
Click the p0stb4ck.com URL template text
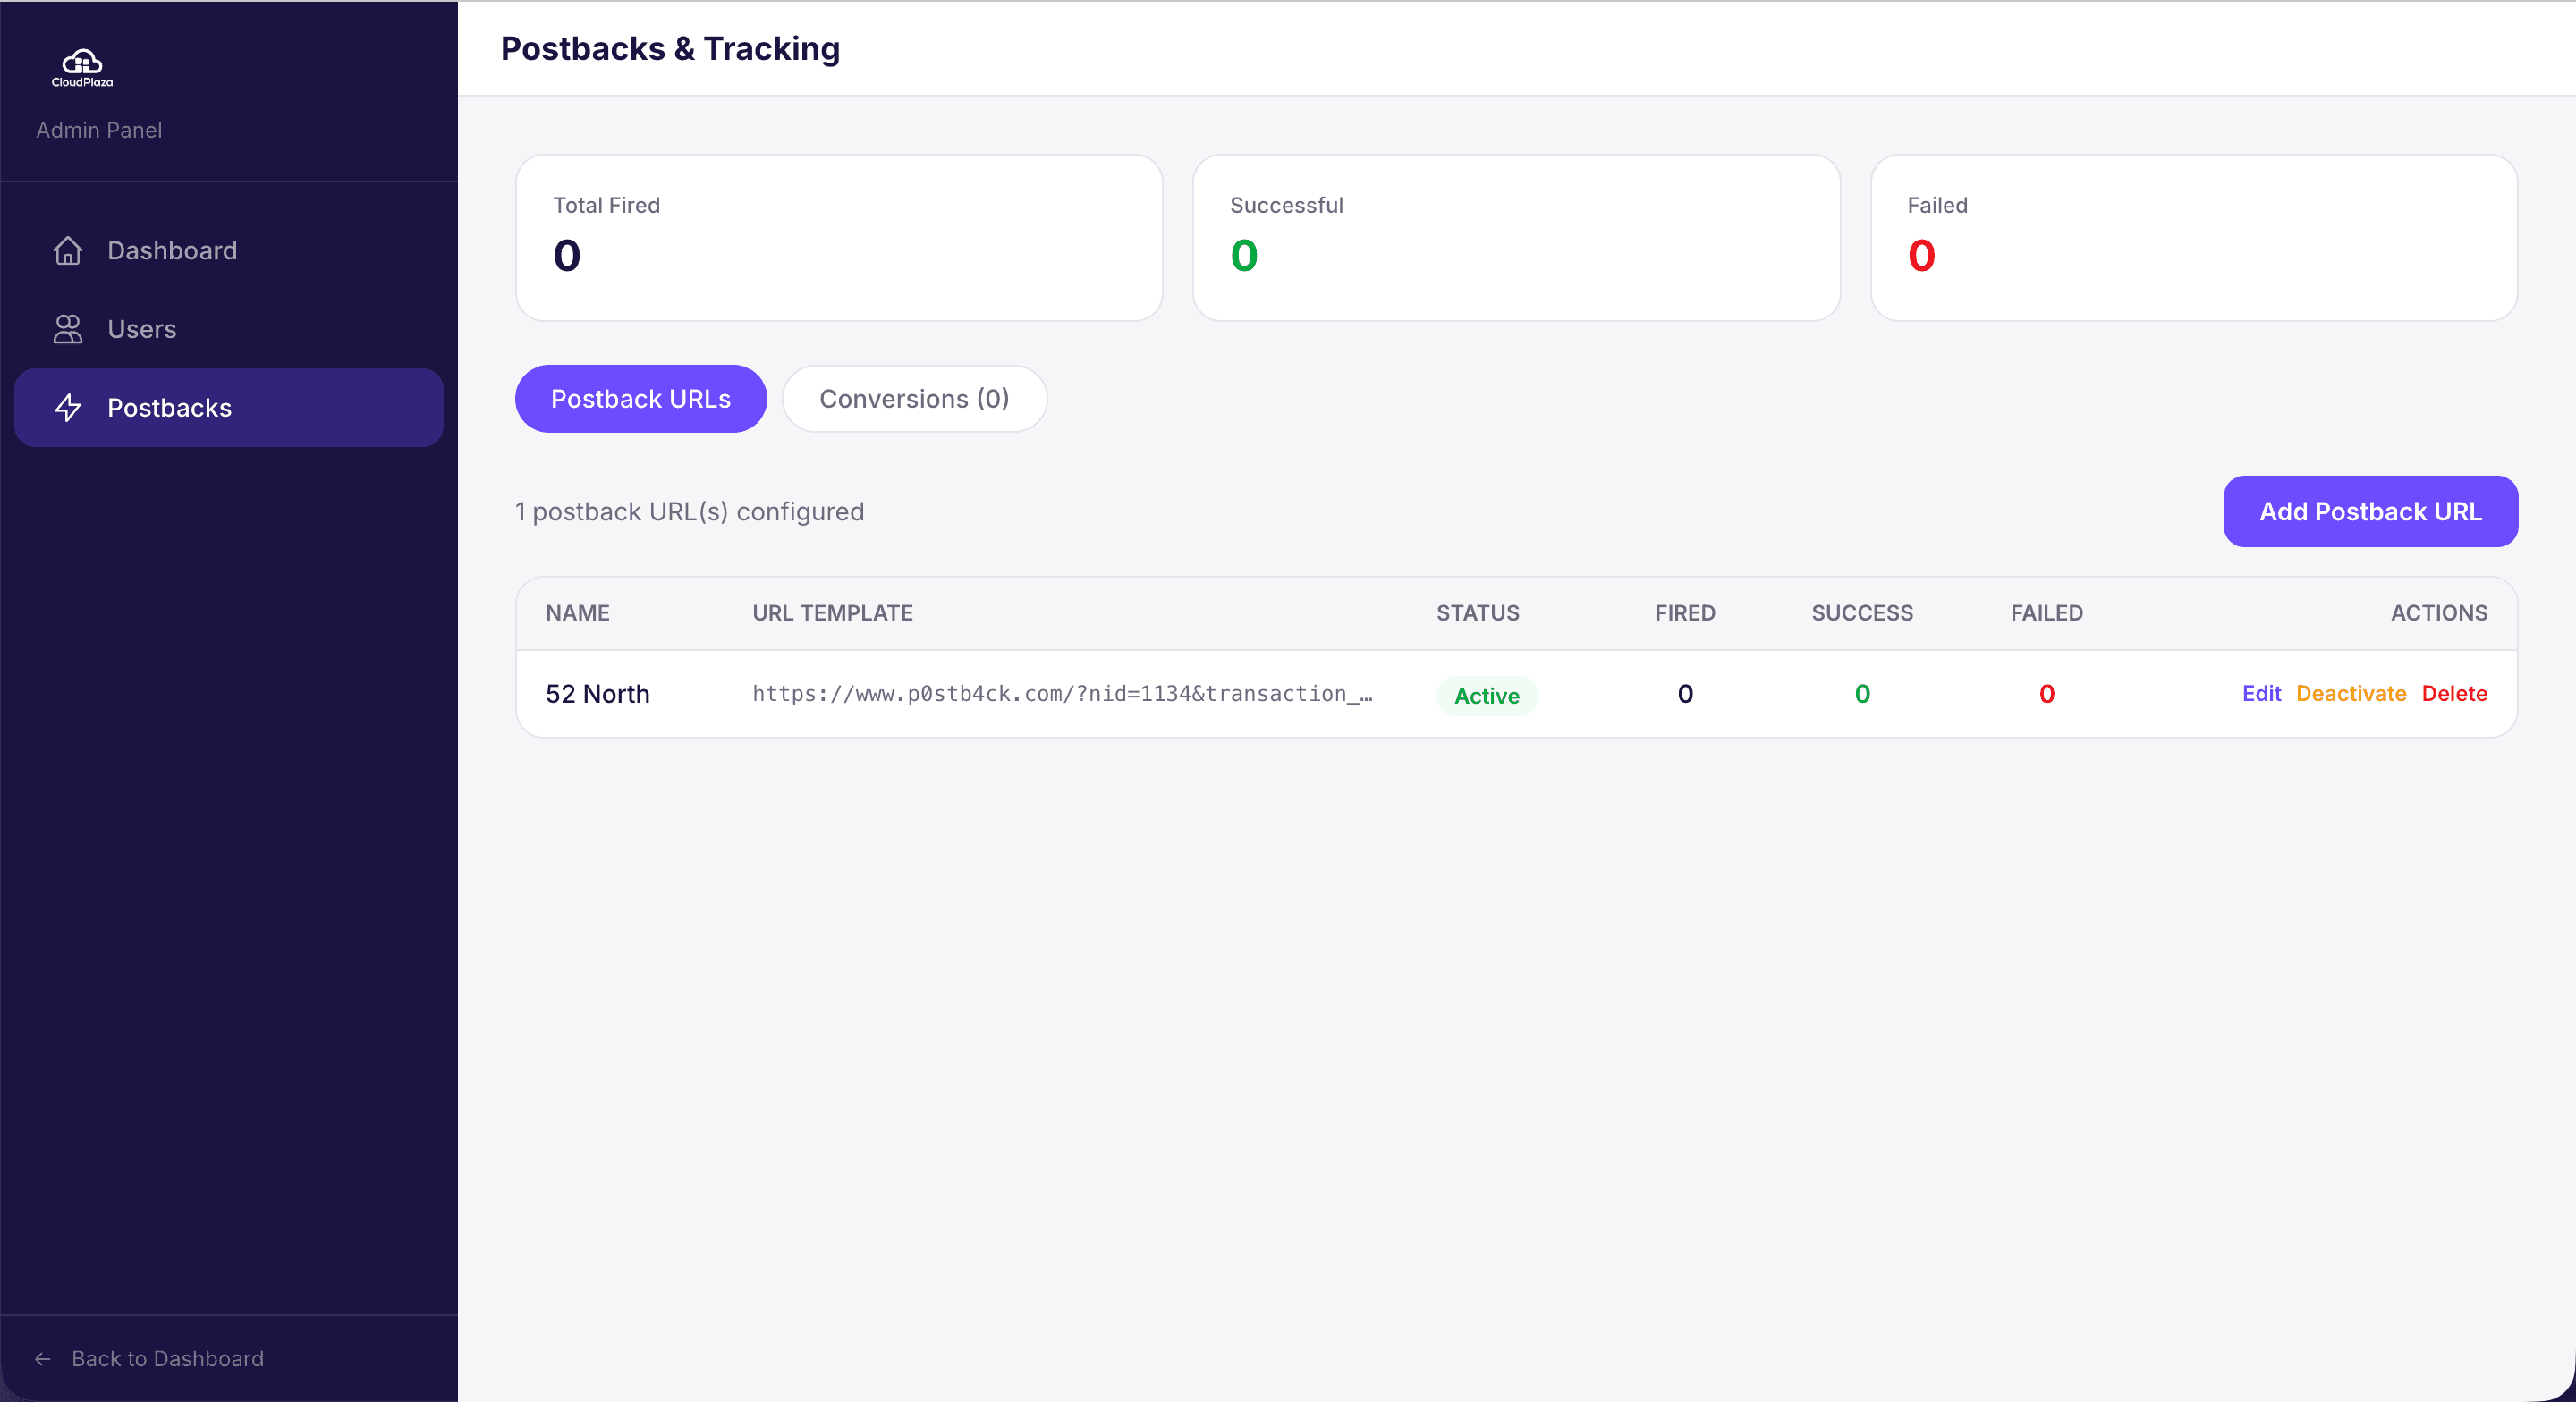[x=1062, y=694]
